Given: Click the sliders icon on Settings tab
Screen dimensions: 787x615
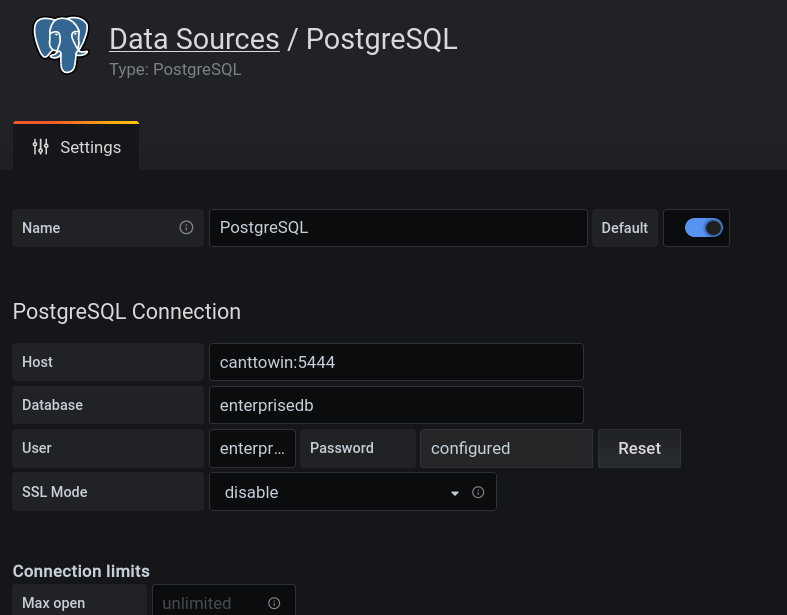Looking at the screenshot, I should (x=40, y=147).
